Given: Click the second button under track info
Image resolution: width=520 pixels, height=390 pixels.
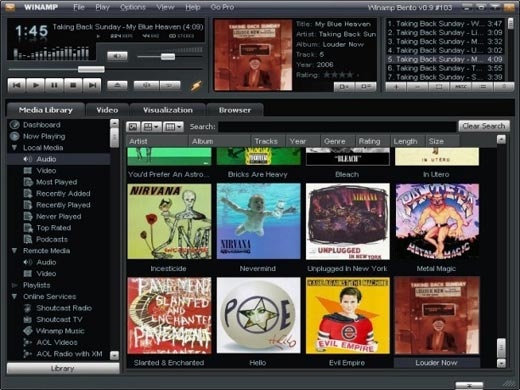Looking at the screenshot, I should point(366,87).
